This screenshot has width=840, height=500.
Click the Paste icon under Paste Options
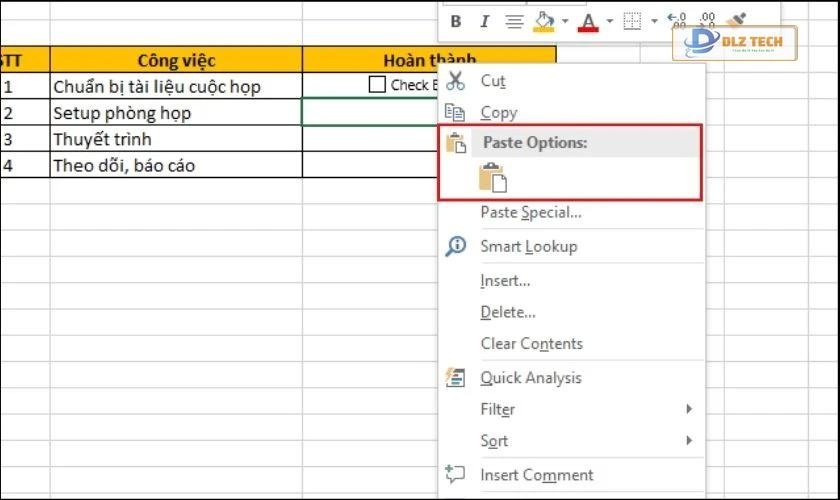click(493, 178)
